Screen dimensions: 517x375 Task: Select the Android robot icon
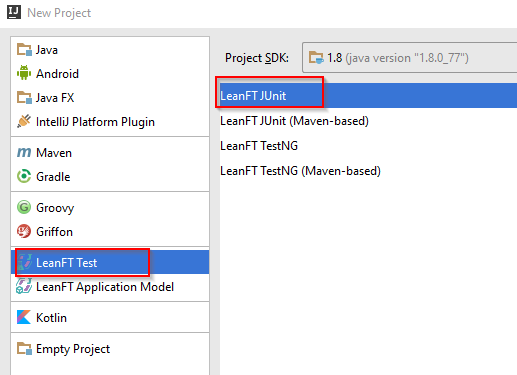coord(24,73)
